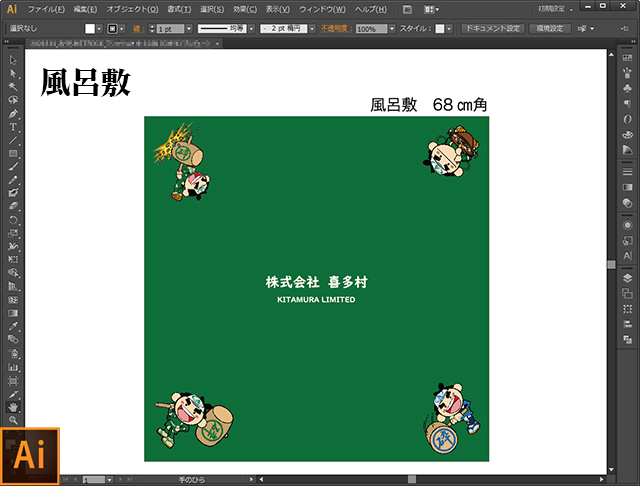Open the Brushes panel icon
Viewport: 640px width, 486px height.
[x=627, y=73]
